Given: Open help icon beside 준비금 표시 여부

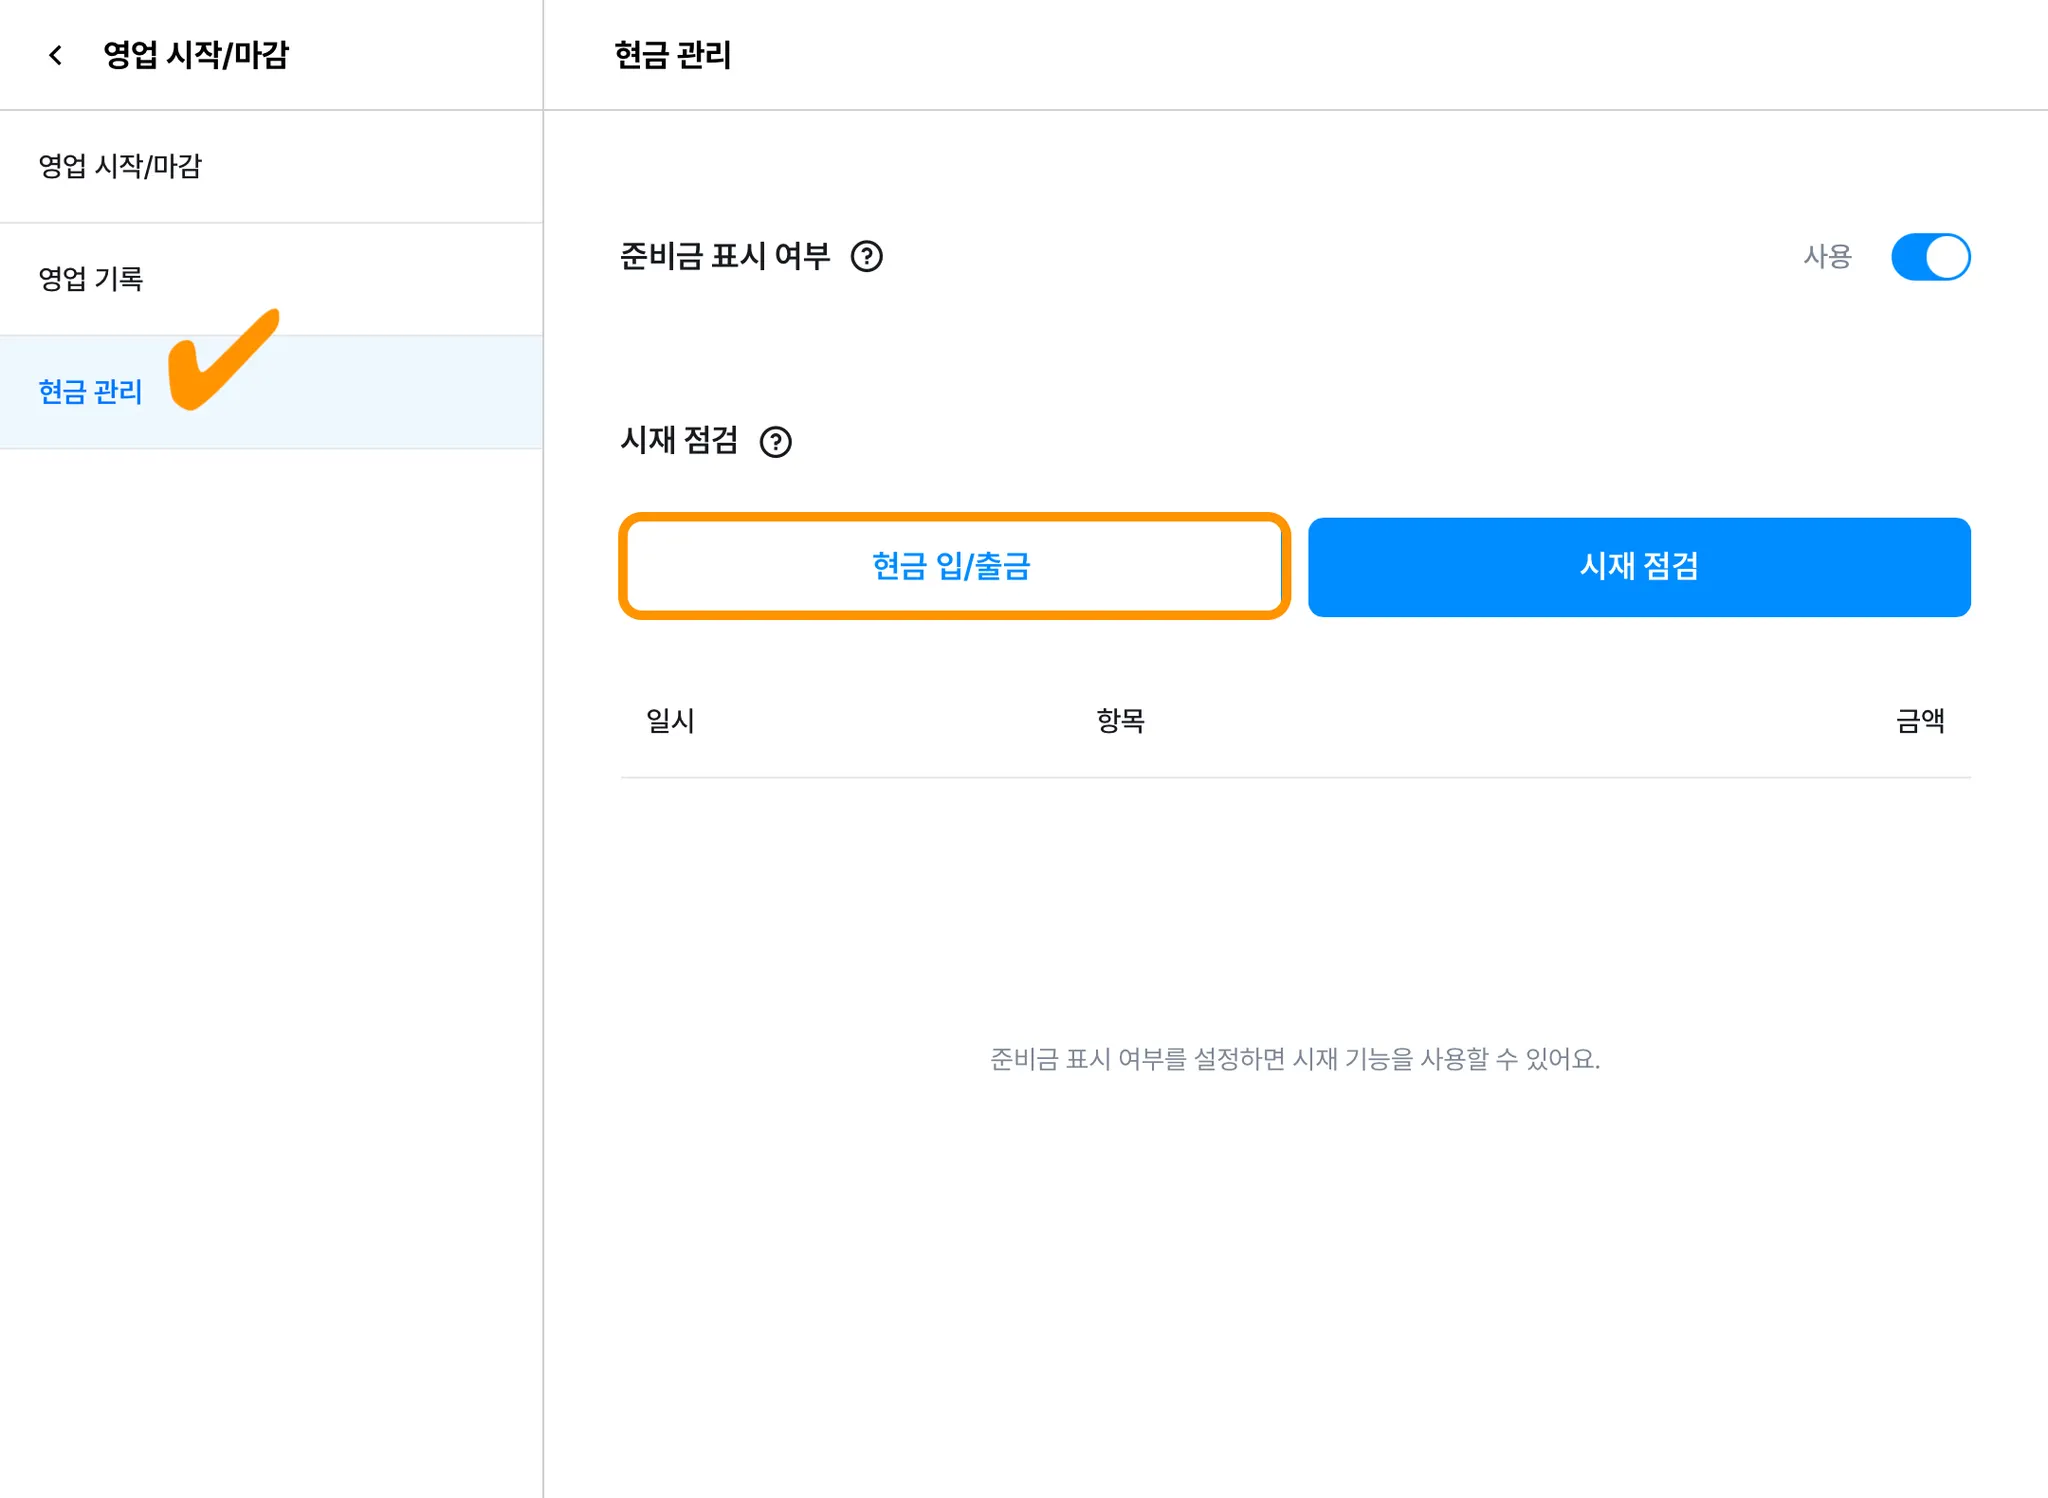Looking at the screenshot, I should click(x=866, y=257).
